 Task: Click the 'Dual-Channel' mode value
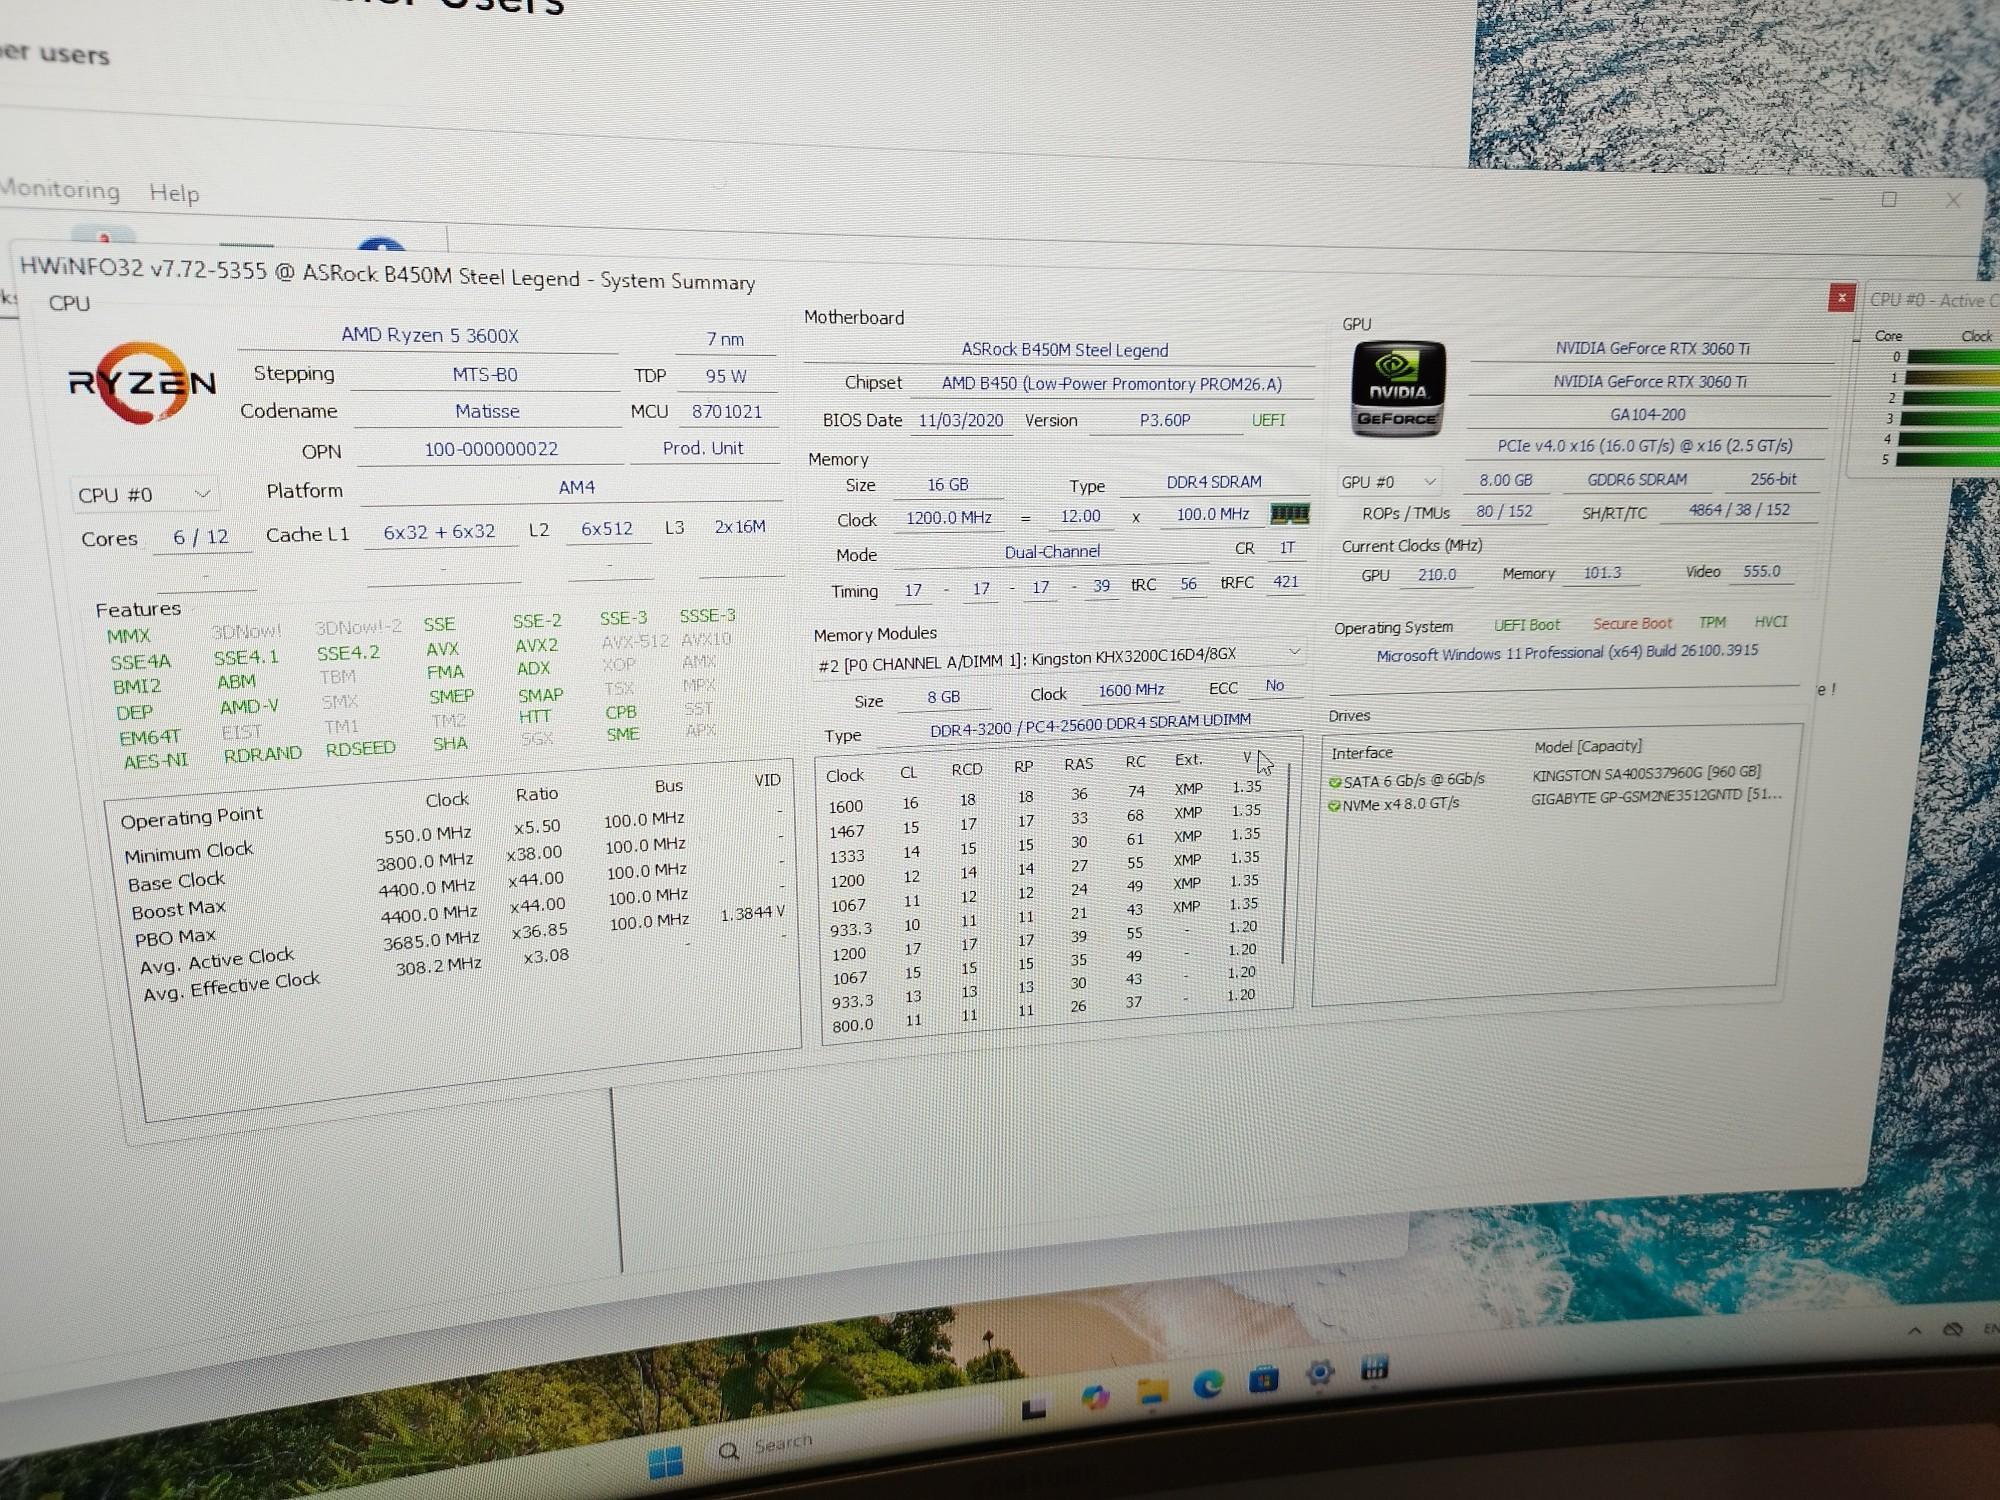1052,552
